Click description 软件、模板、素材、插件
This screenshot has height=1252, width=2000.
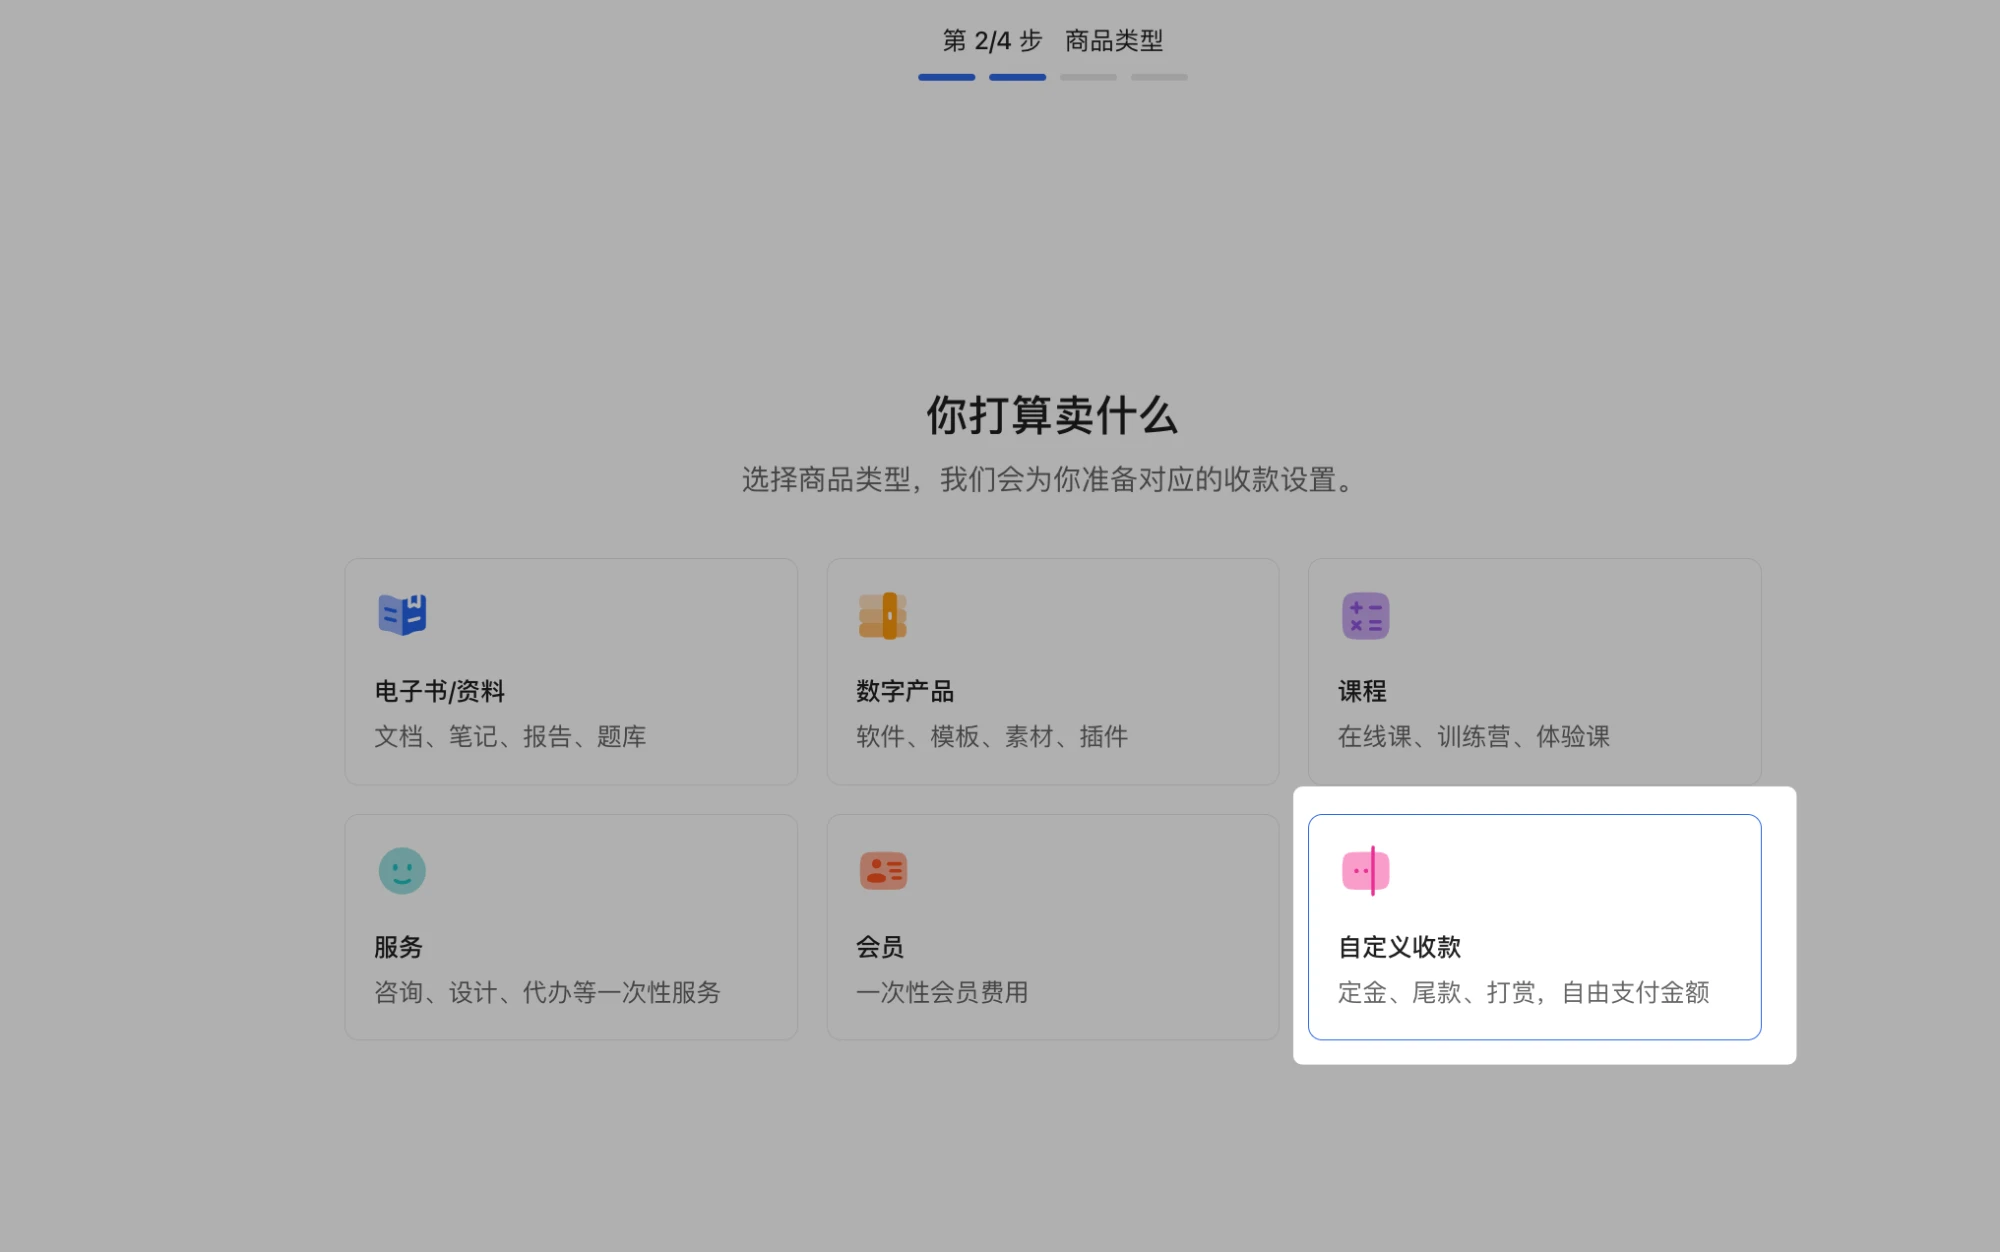992,737
